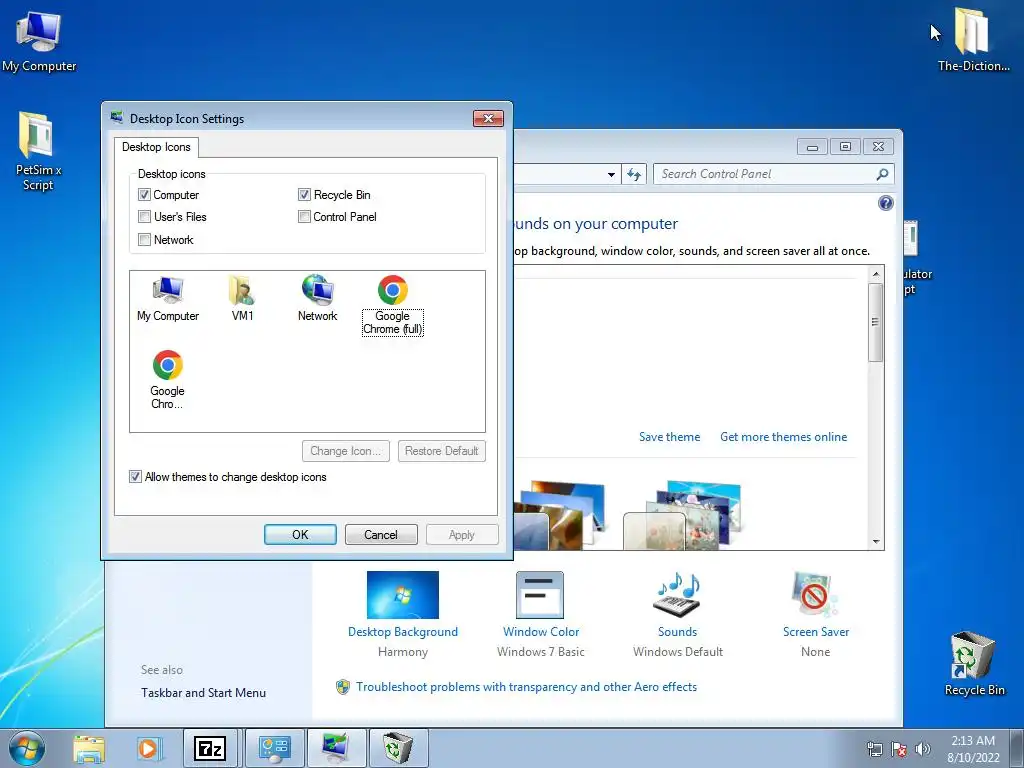Select the Desktop Icons tab

tap(156, 147)
